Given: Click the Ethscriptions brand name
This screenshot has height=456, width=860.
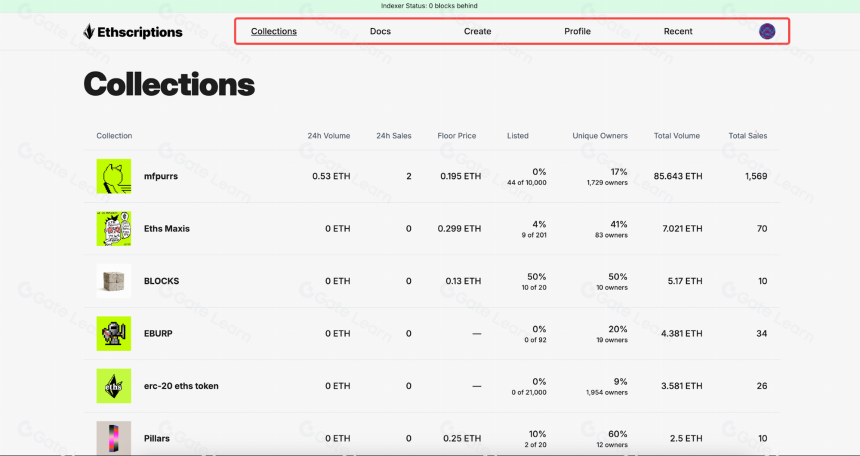Looking at the screenshot, I should [140, 32].
